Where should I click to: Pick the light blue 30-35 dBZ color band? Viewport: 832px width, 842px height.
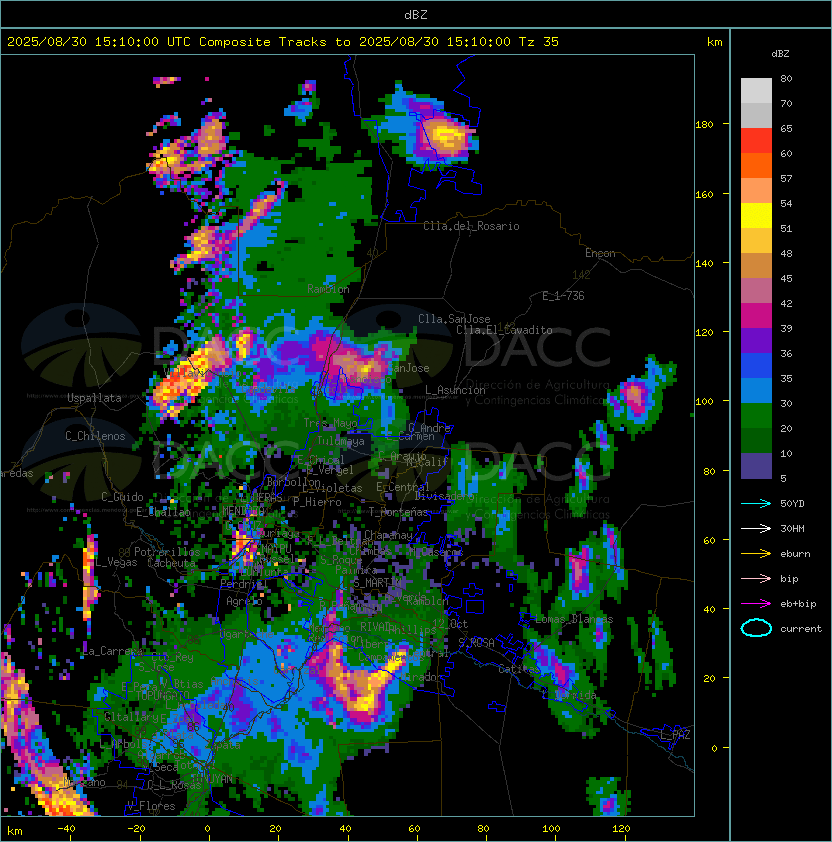[x=756, y=391]
